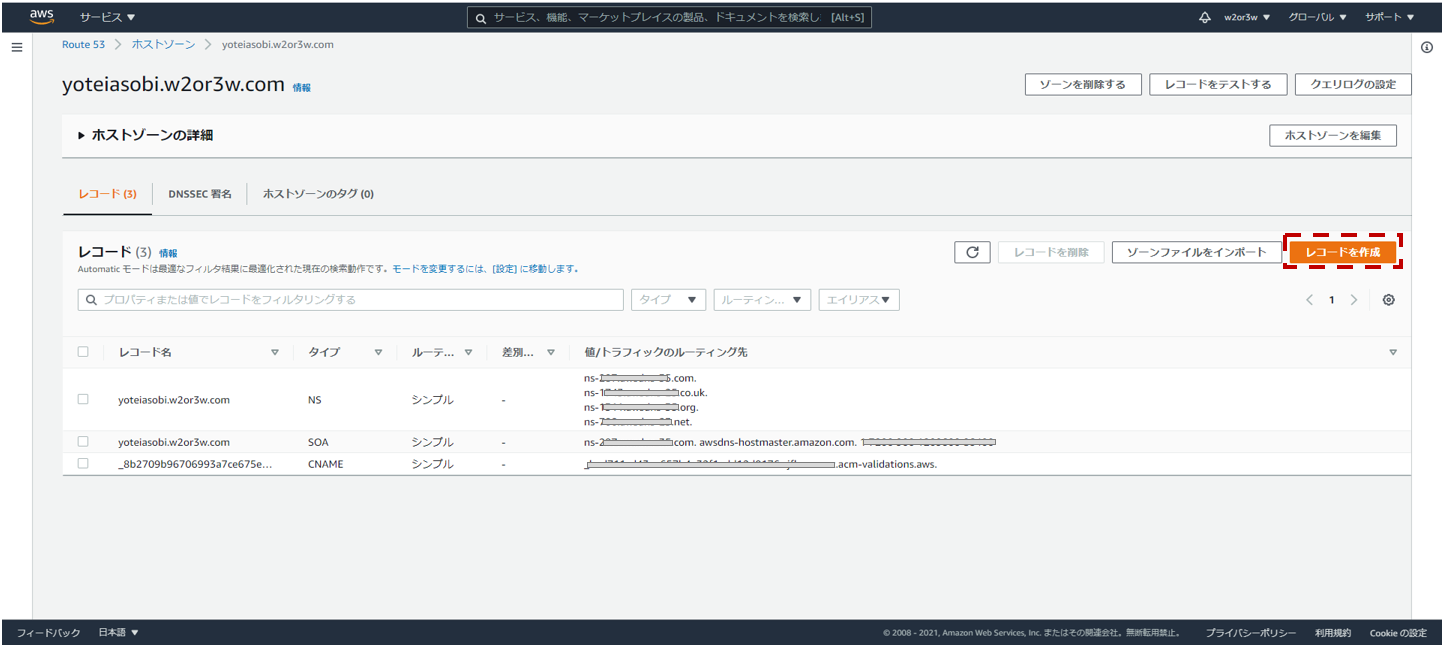Viewport: 1445px width, 647px height.
Task: Click ホストゾーン breadcrumb link
Action: point(164,45)
